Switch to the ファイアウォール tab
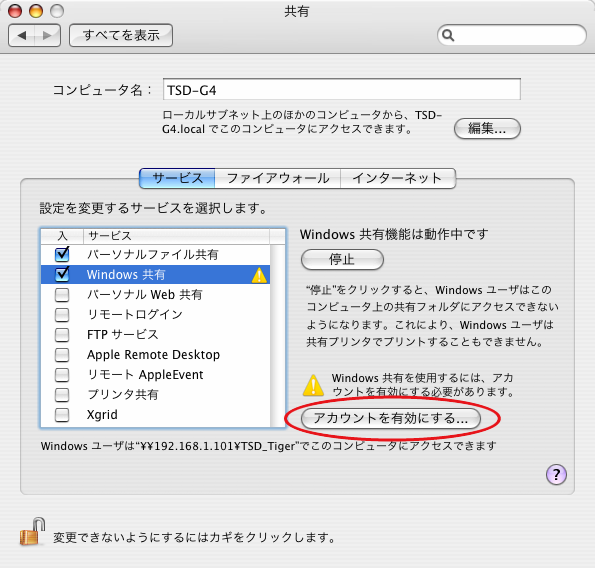This screenshot has height=568, width=595. click(278, 178)
